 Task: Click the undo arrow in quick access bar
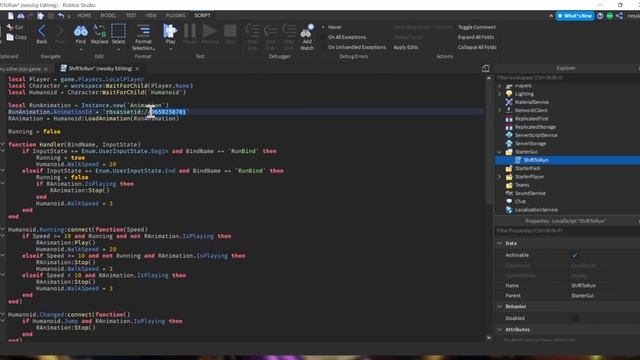click(61, 16)
